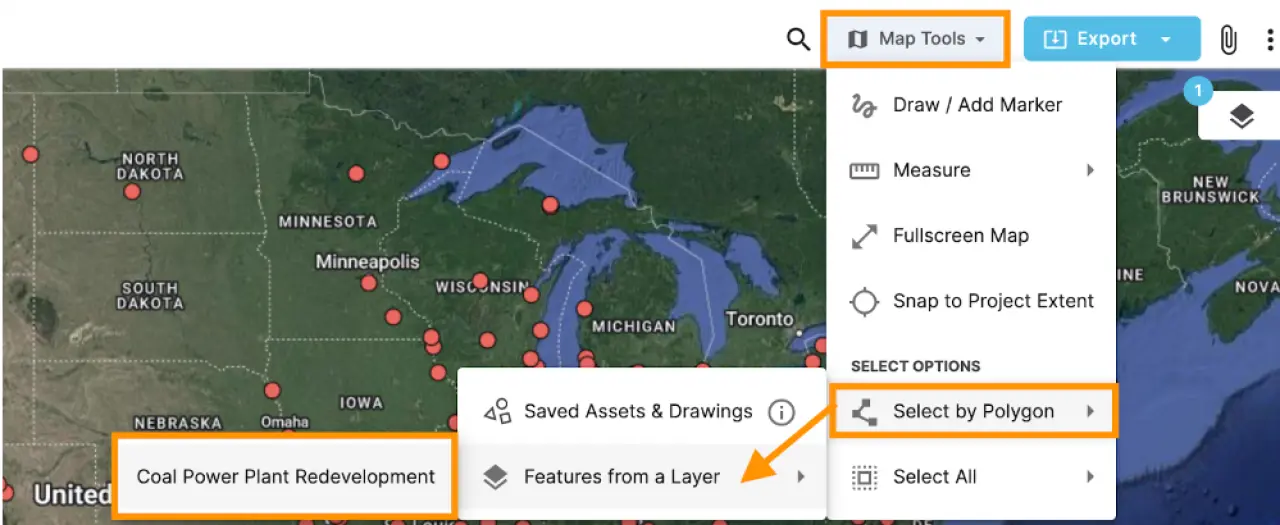The height and width of the screenshot is (525, 1280).
Task: Choose Fullscreen Map from the menu
Action: point(960,236)
